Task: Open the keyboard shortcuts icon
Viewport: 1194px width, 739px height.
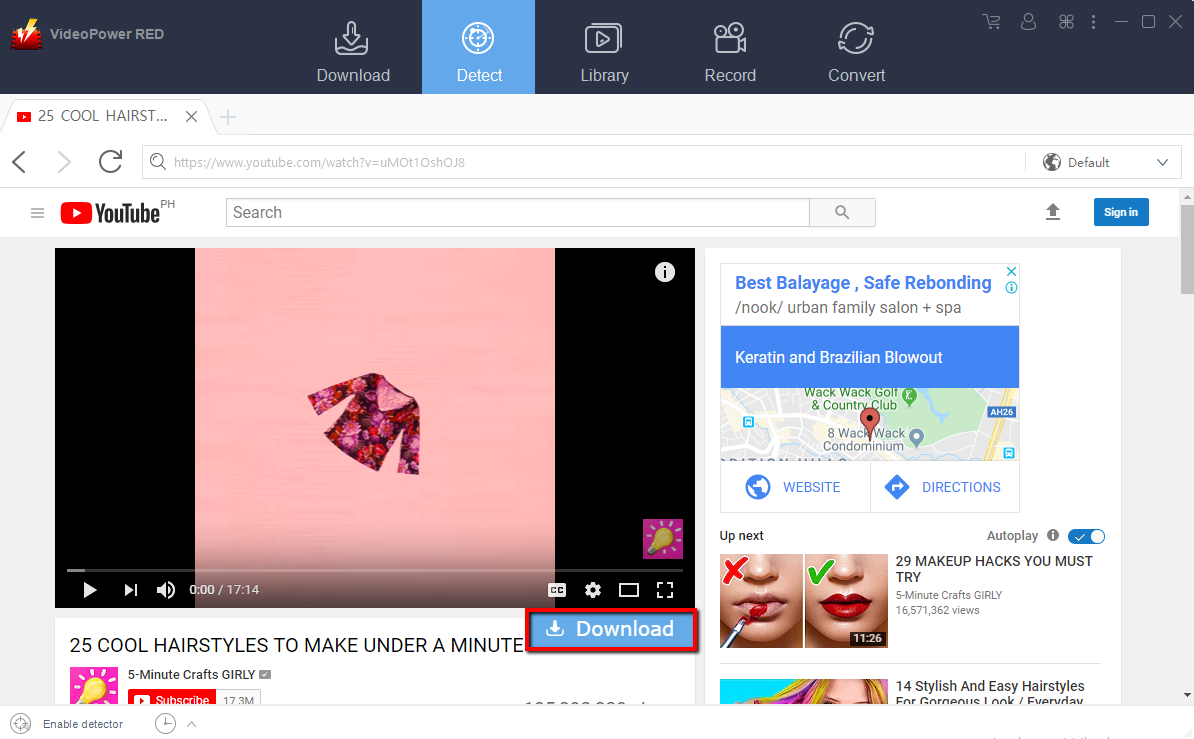Action: coord(1066,21)
